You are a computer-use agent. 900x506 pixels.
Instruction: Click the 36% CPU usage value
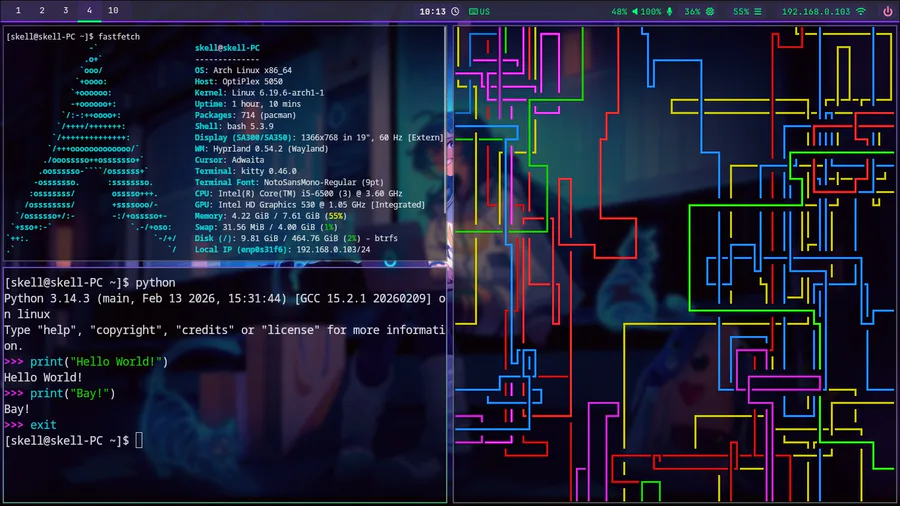coord(692,11)
